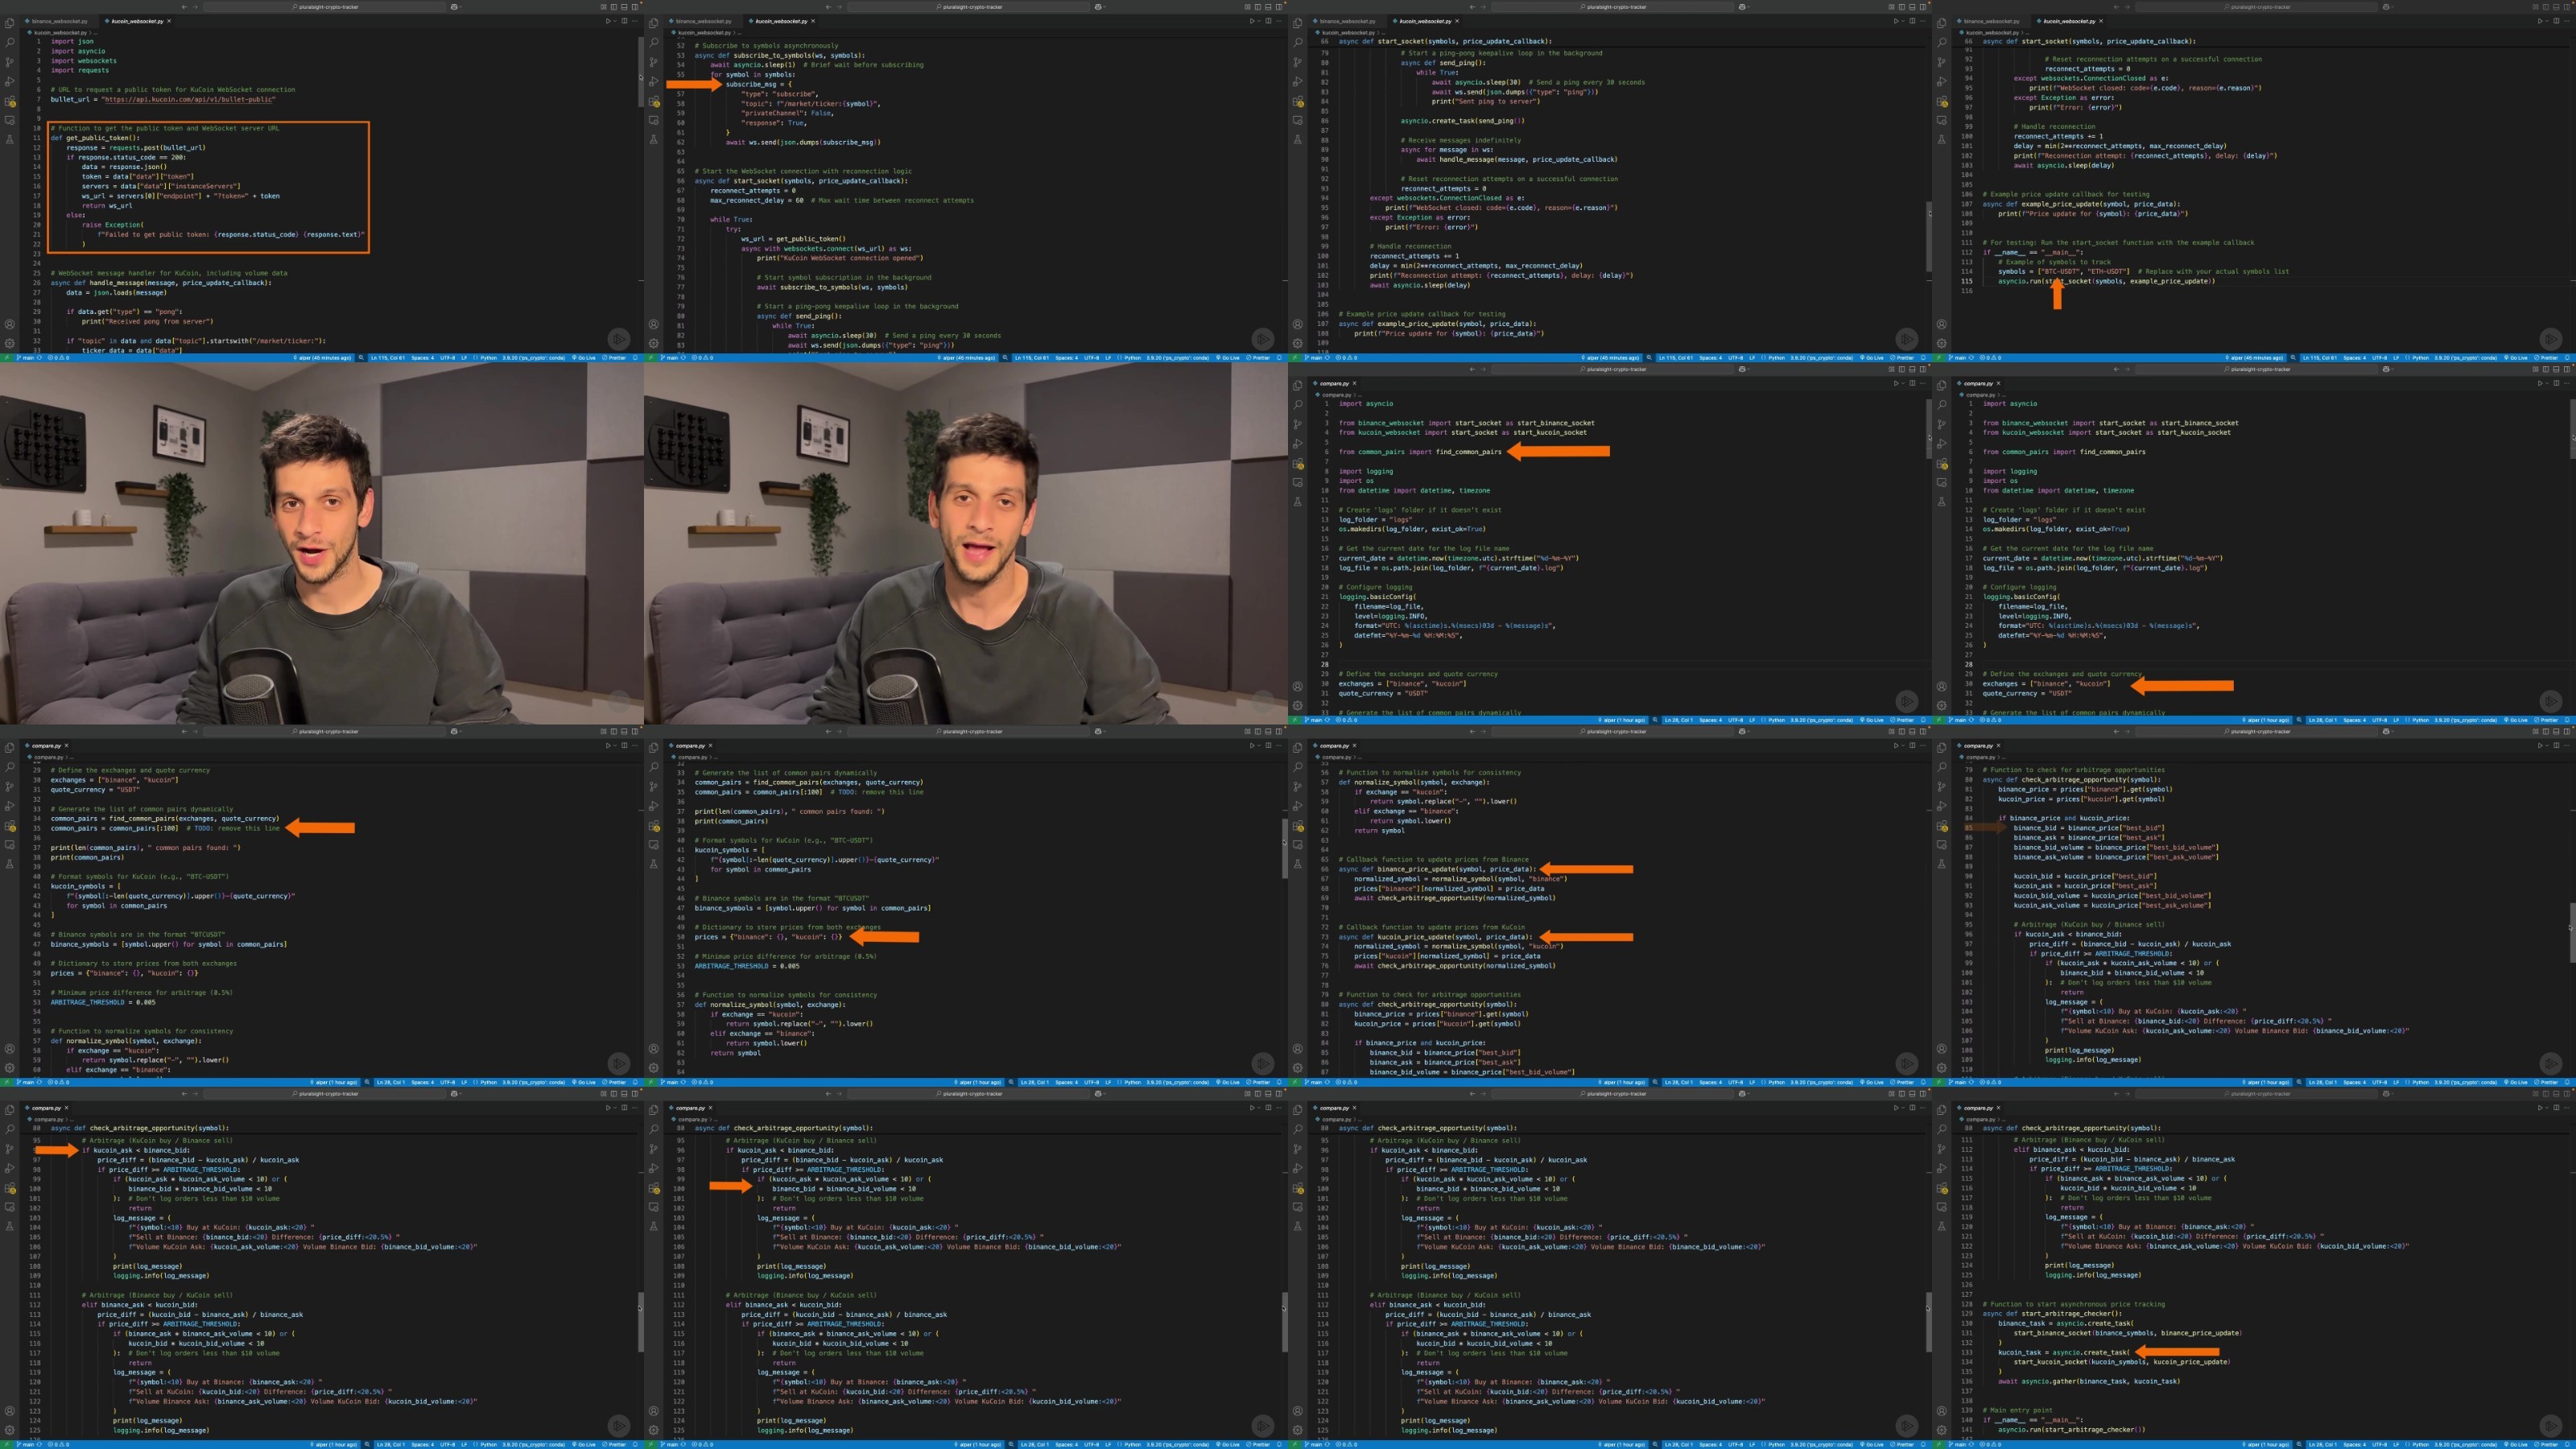Open run options chevron in 'import json' frame
Viewport: 2576px width, 1449px height.
point(615,21)
